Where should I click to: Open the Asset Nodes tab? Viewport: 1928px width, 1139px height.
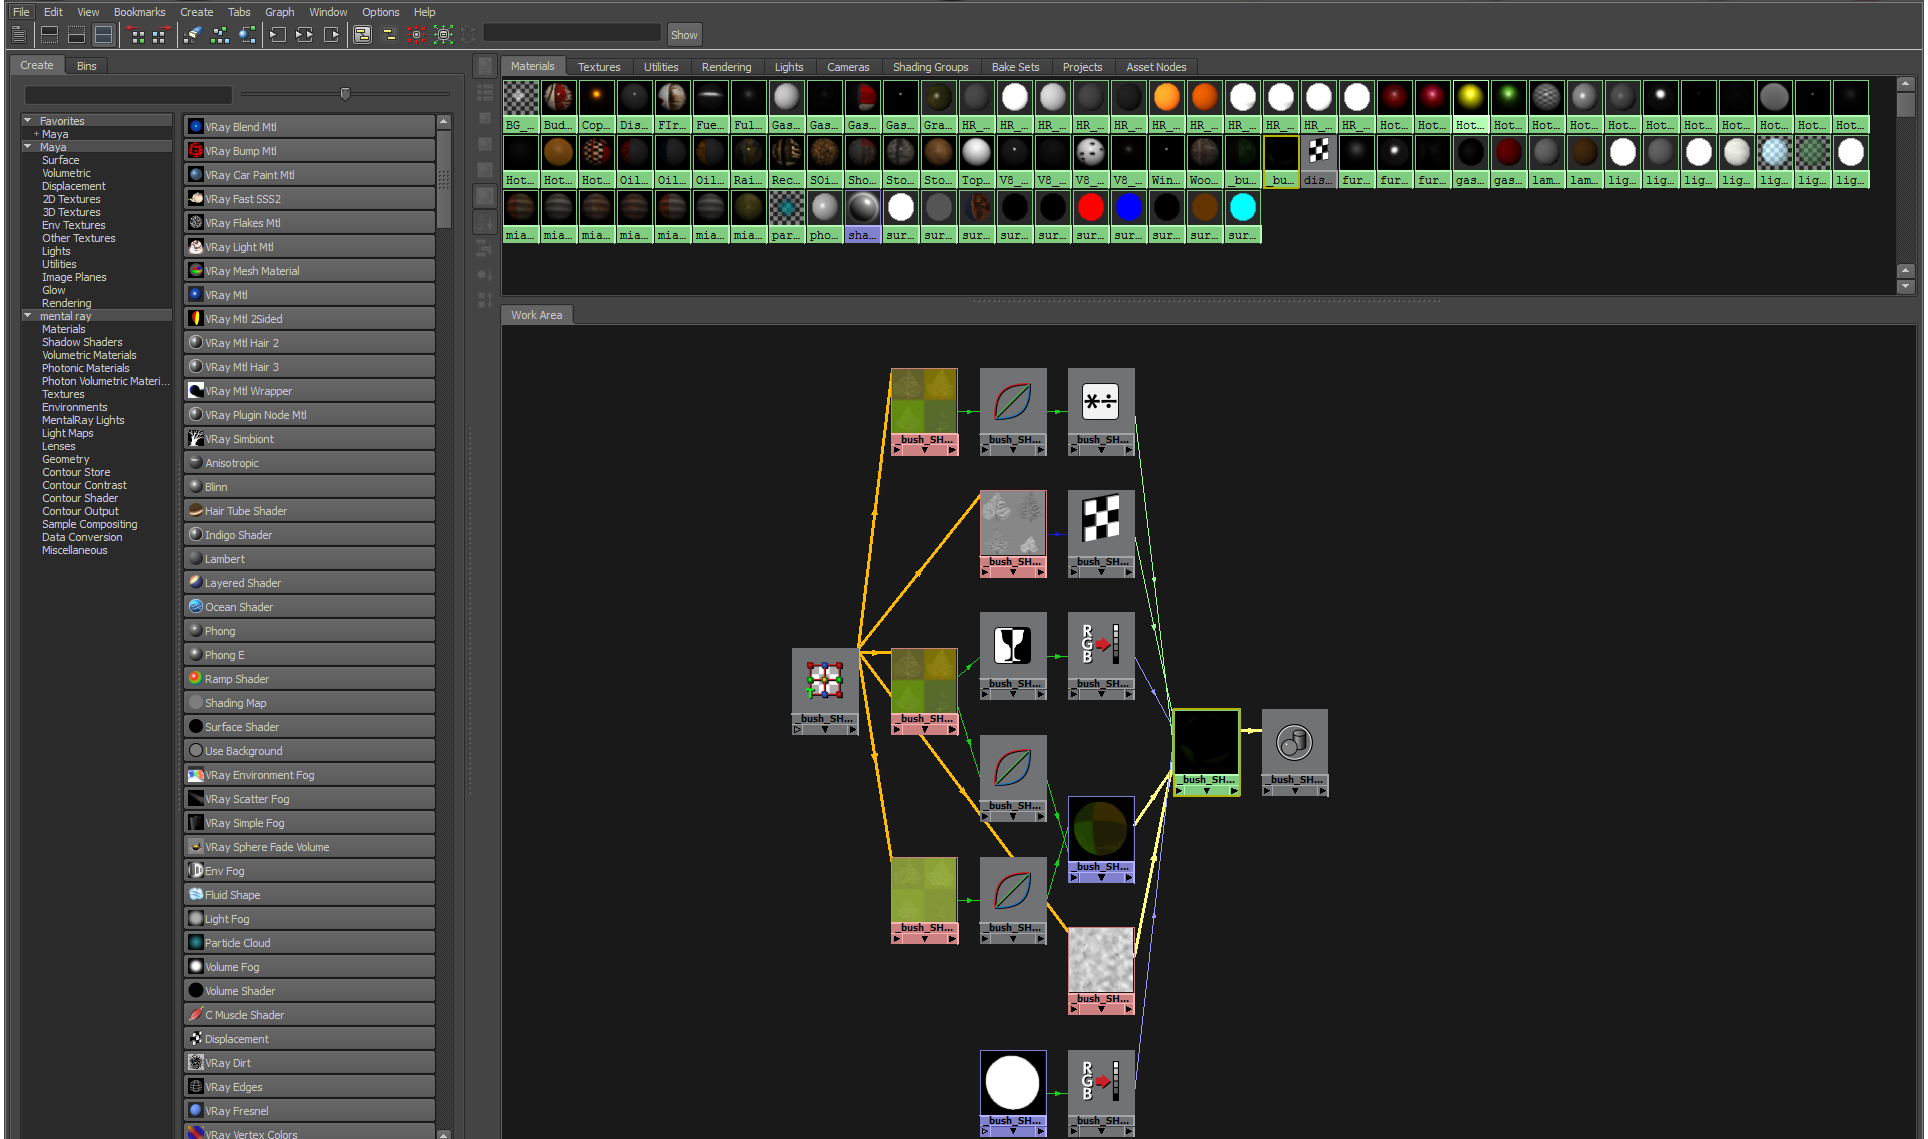[1156, 67]
